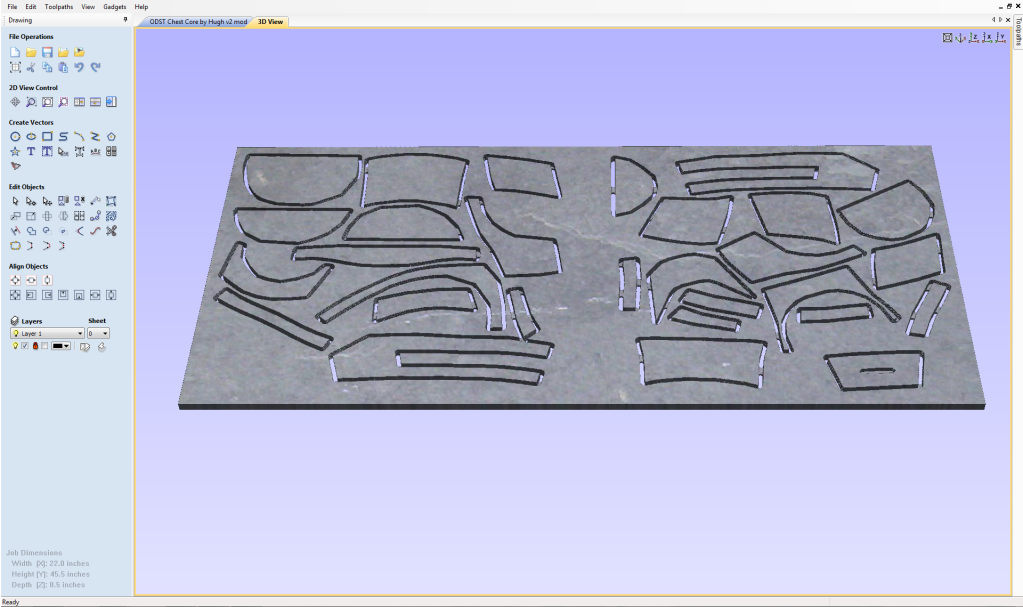Image resolution: width=1023 pixels, height=607 pixels.
Task: Open the Weld vectors tool
Action: pos(31,231)
